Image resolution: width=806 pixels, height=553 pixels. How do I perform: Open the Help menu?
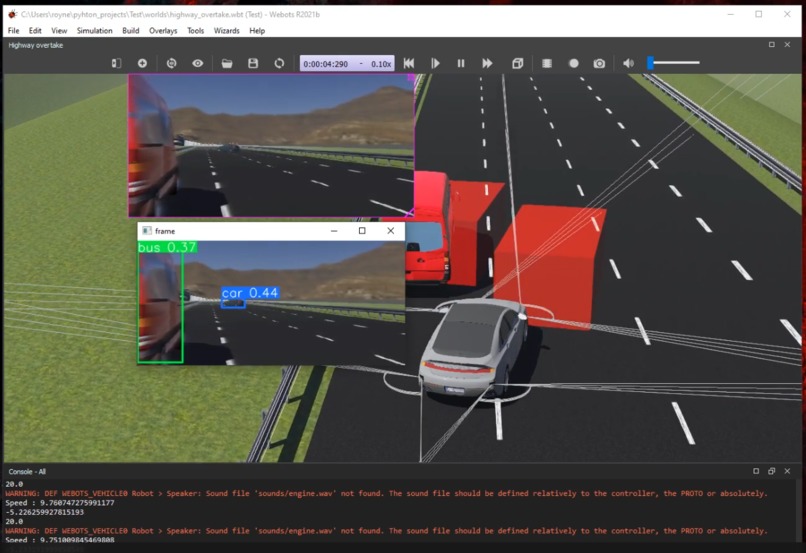pos(257,31)
